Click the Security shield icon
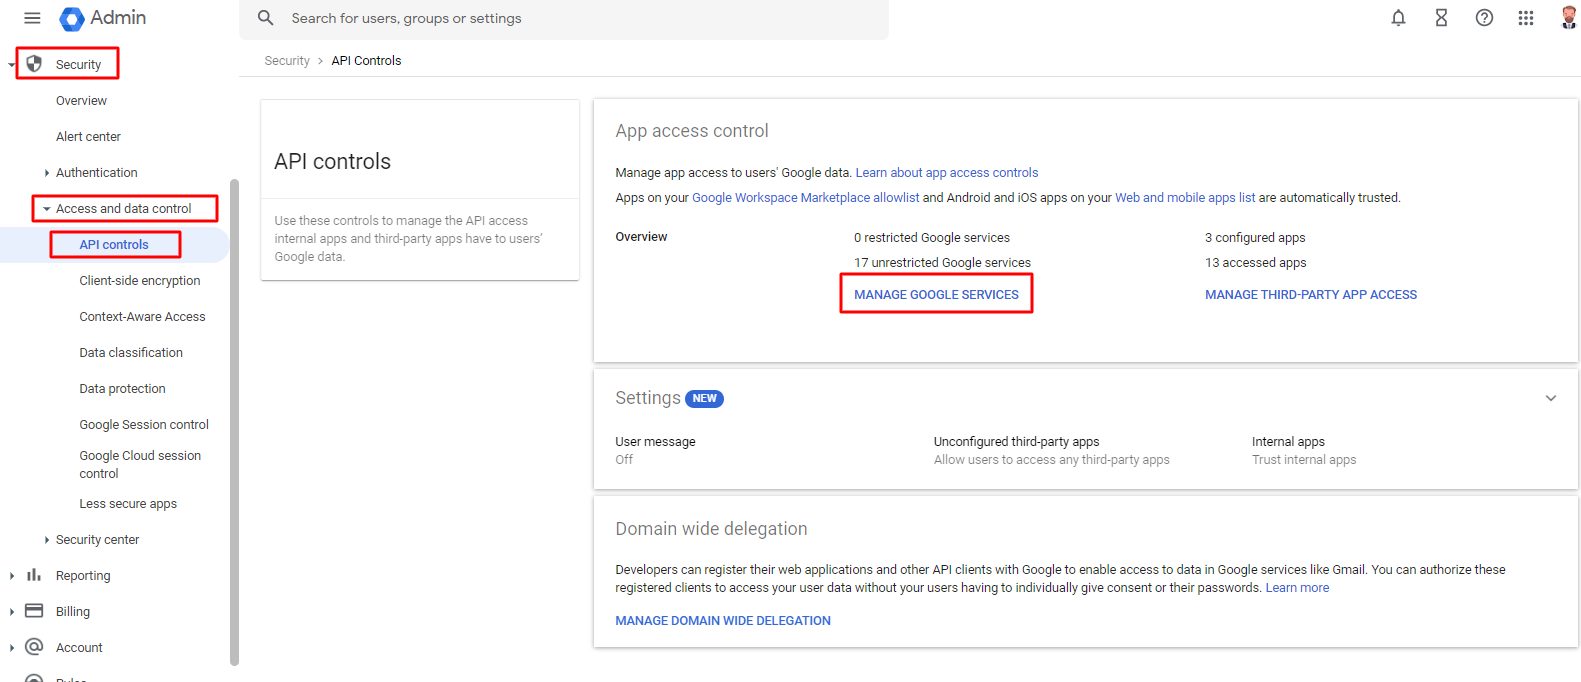This screenshot has height=682, width=1581. (x=34, y=64)
